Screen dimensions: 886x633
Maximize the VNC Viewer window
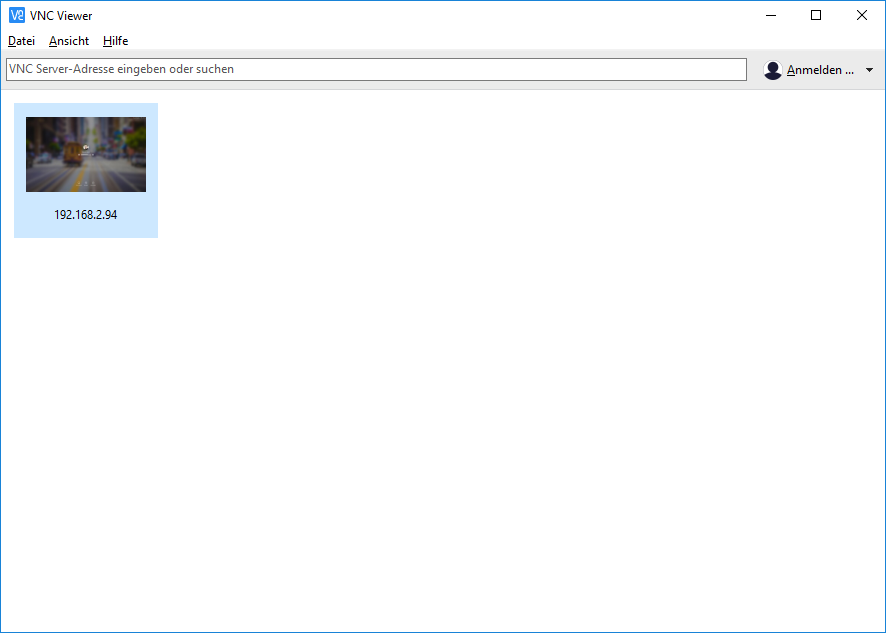[x=816, y=15]
